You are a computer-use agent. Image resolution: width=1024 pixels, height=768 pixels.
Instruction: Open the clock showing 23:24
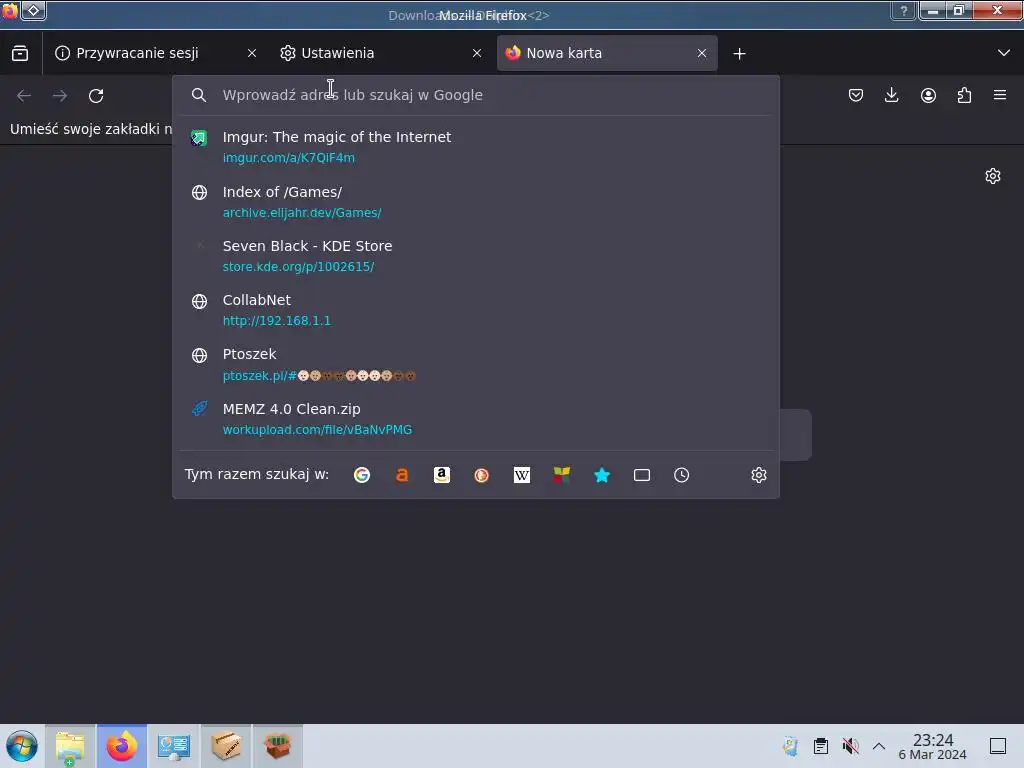tap(932, 746)
